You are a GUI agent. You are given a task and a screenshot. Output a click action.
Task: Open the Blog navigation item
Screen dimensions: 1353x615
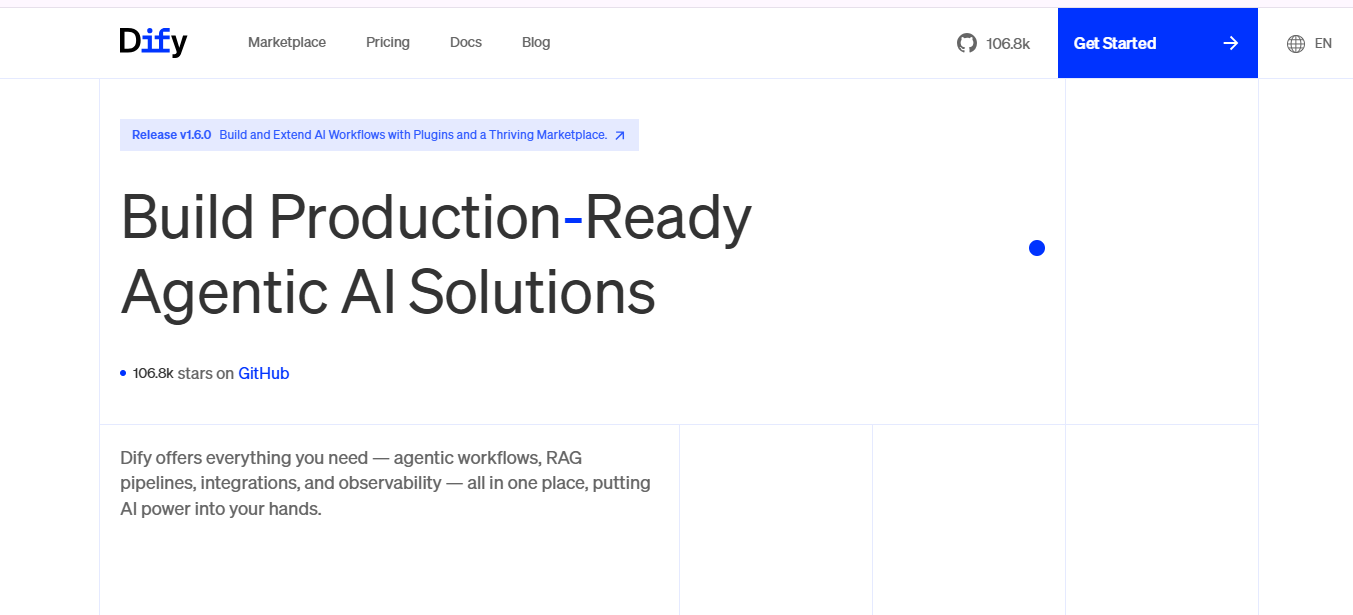(536, 42)
